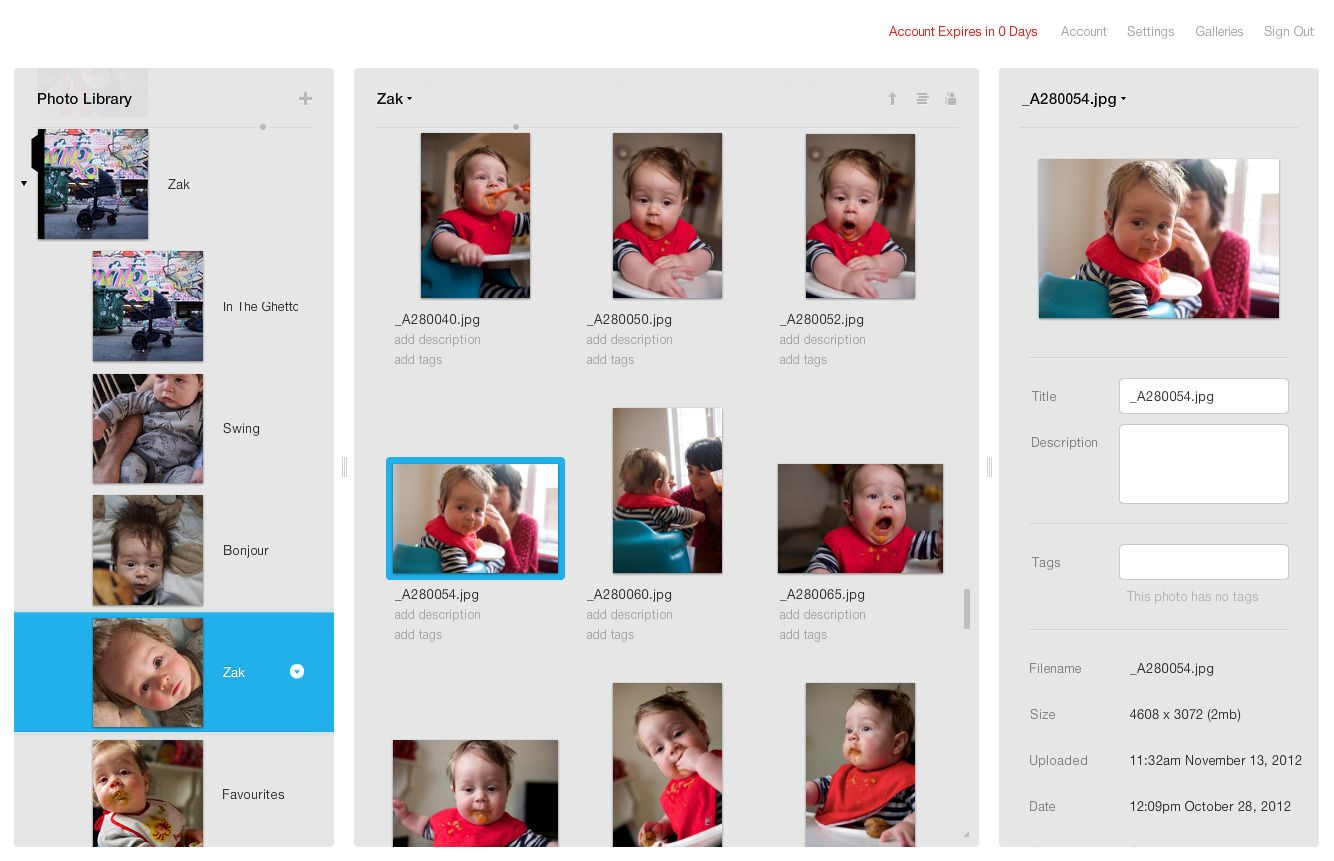Viewport: 1334px width, 861px height.
Task: Switch to list view of photos
Action: [922, 98]
